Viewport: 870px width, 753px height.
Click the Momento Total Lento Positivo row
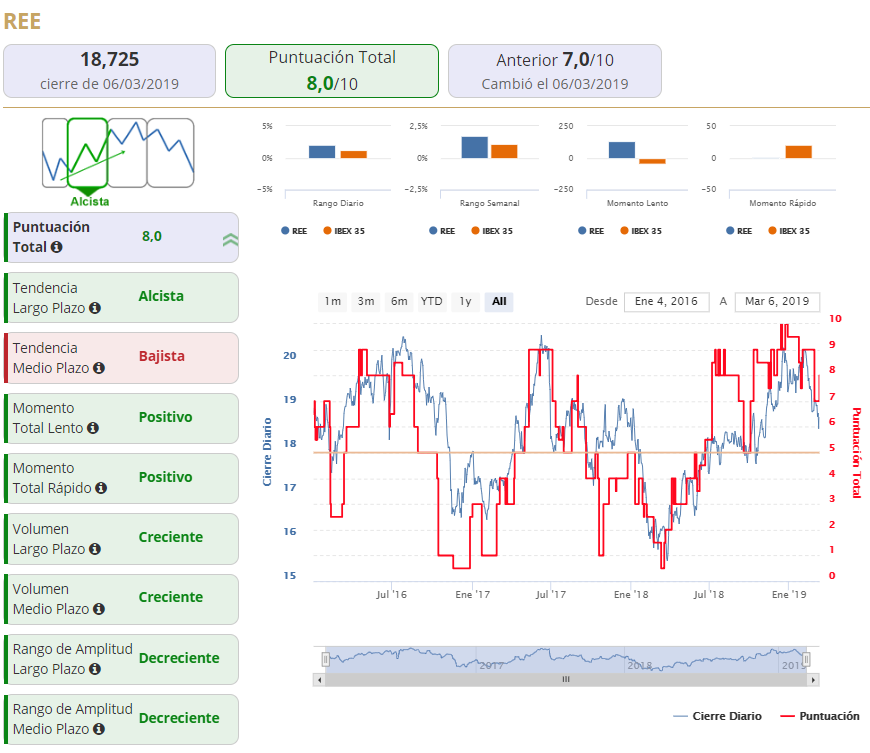pos(122,418)
